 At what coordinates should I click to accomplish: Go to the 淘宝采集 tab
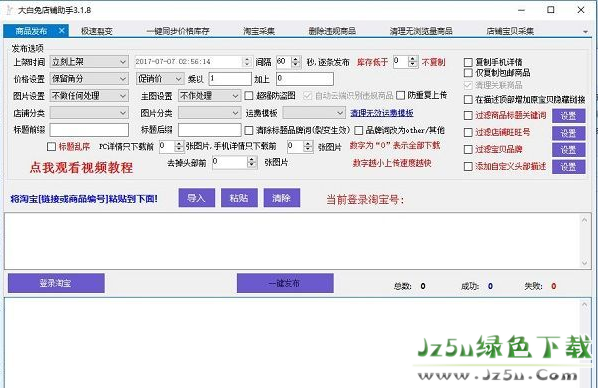(x=259, y=31)
